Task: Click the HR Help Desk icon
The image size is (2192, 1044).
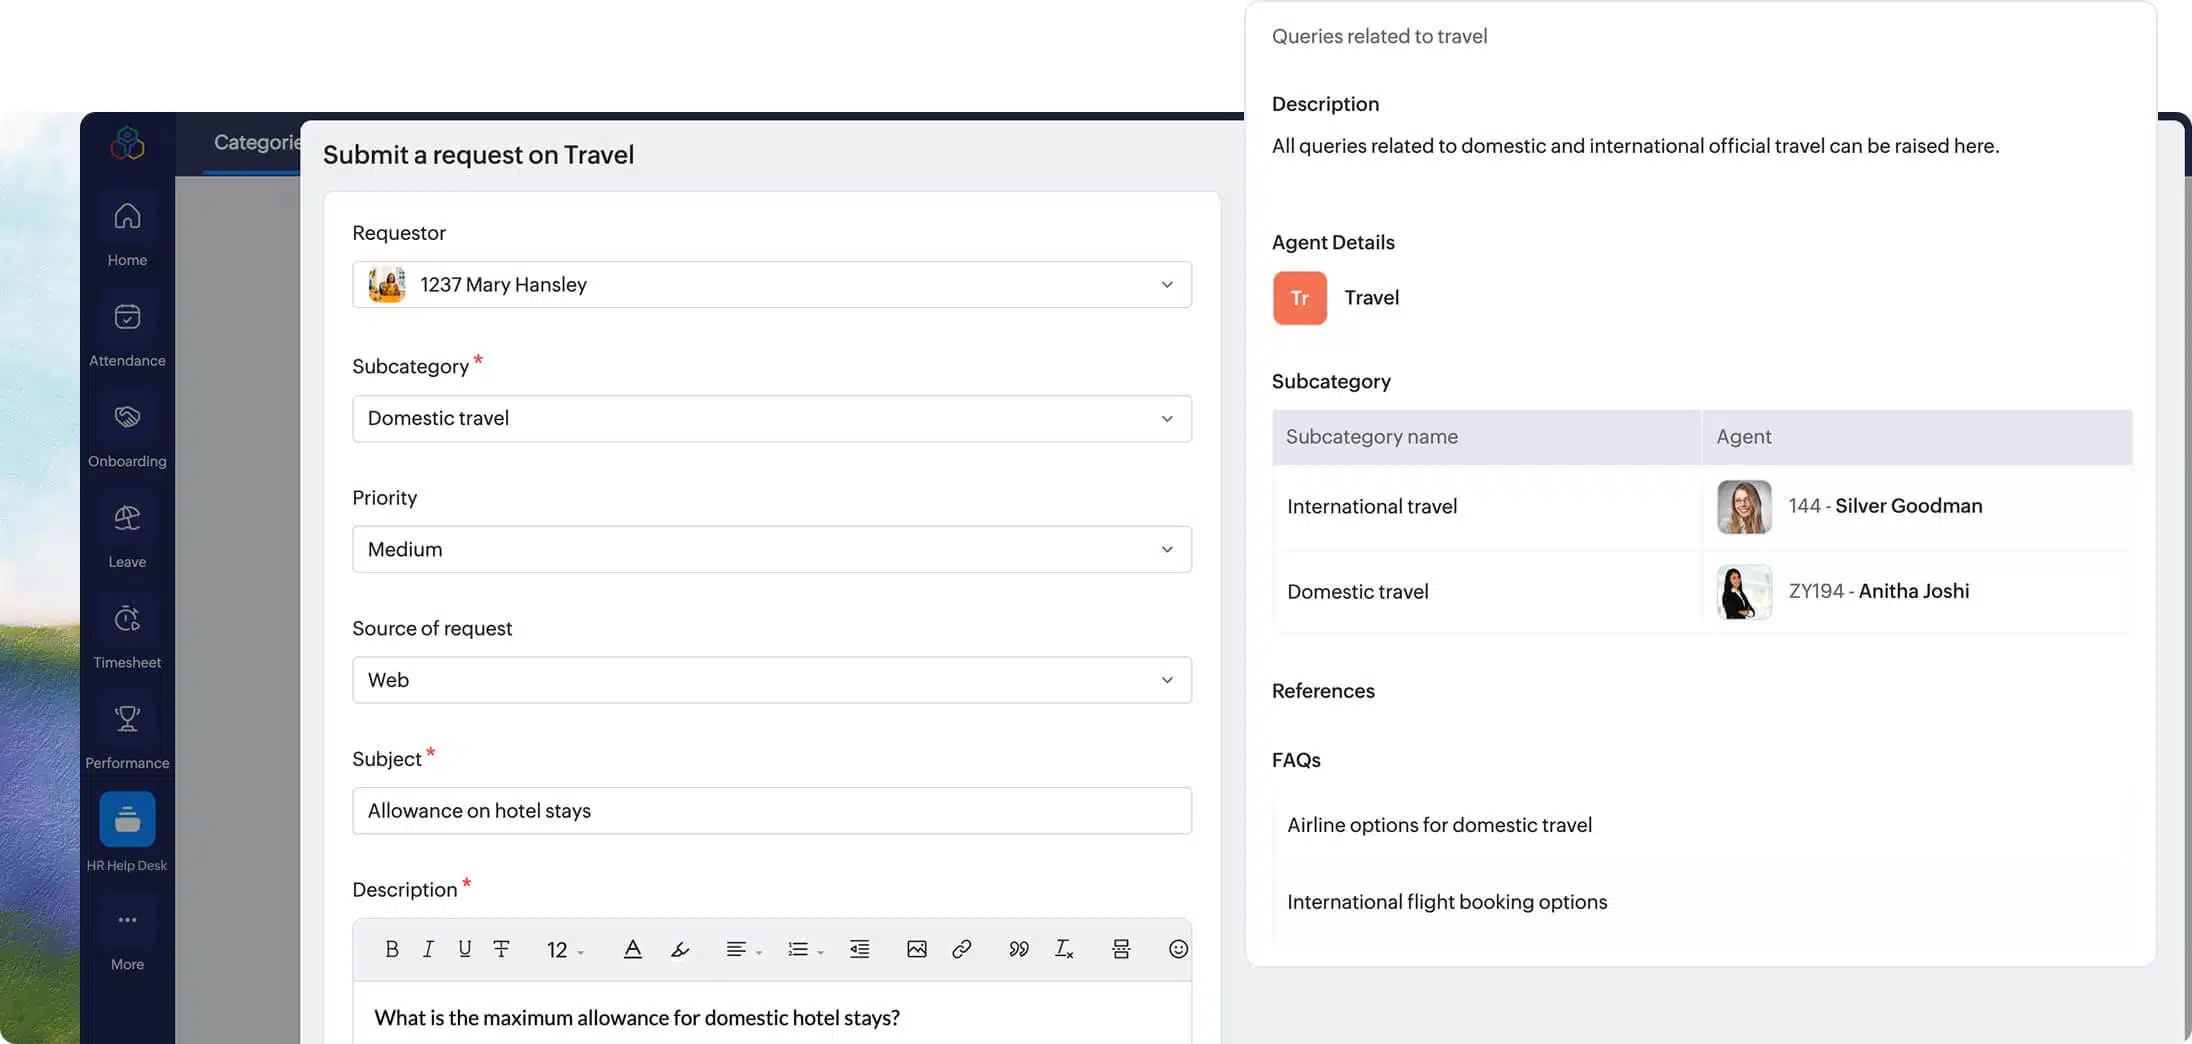Action: click(127, 820)
